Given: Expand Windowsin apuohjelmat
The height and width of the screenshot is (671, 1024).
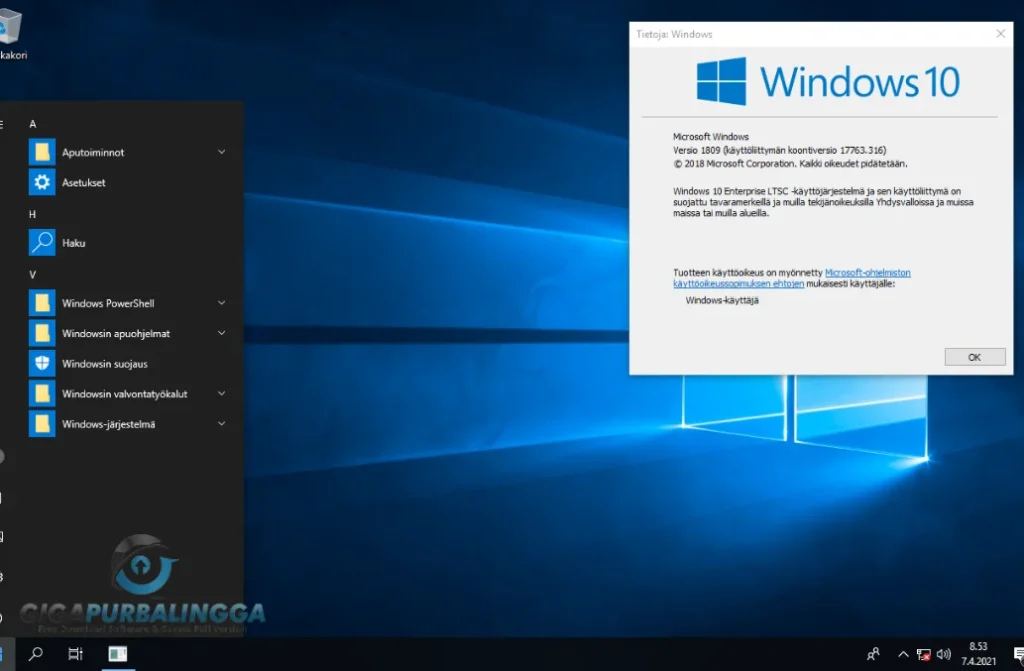Looking at the screenshot, I should pos(221,333).
